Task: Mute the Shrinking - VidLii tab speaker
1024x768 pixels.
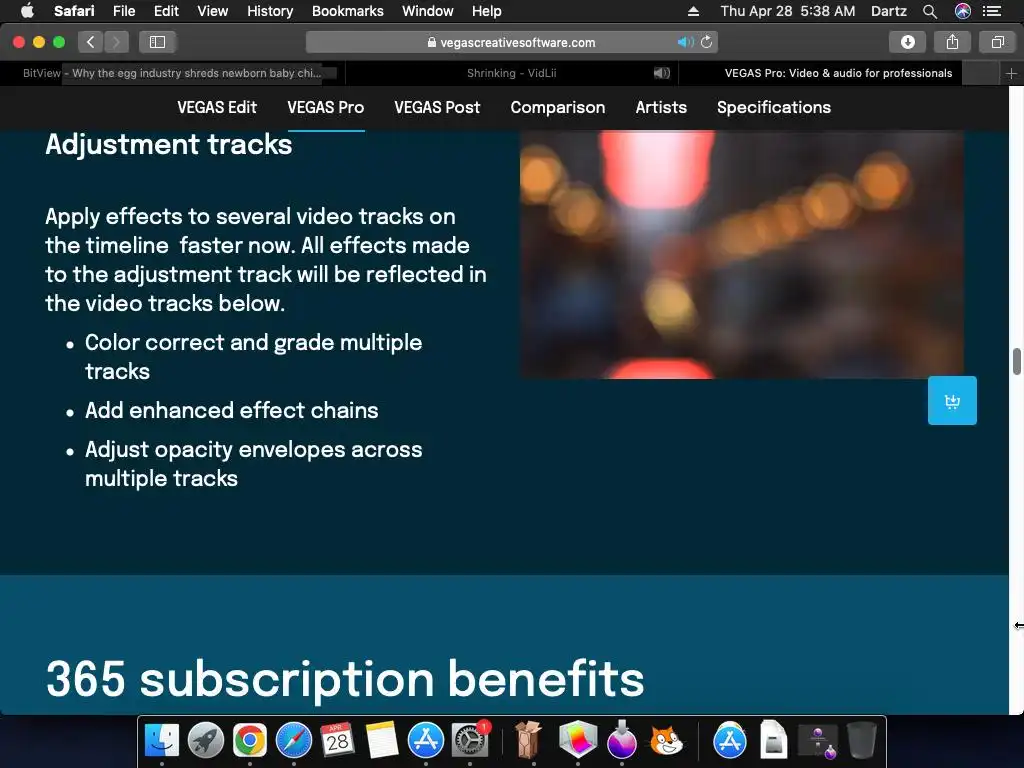Action: click(x=662, y=73)
